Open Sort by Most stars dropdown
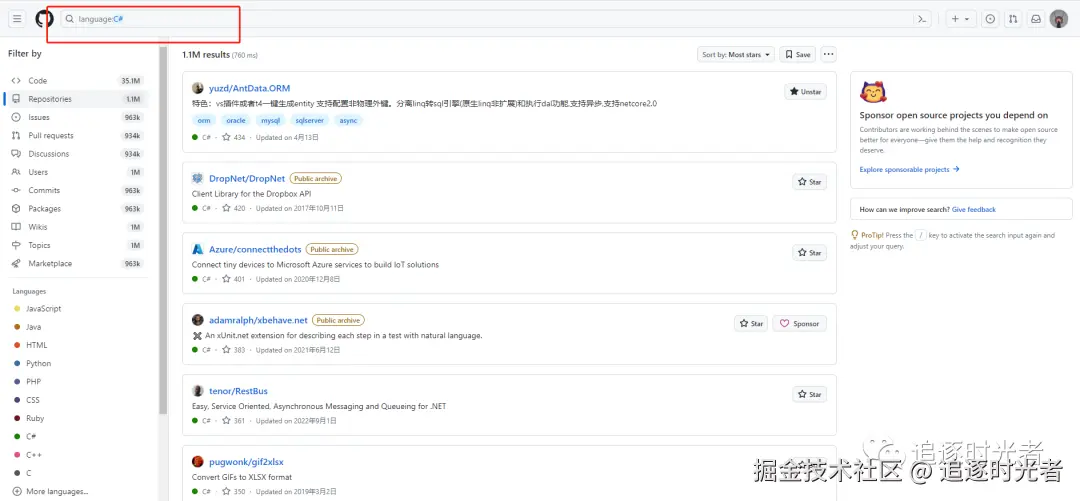 [x=736, y=54]
